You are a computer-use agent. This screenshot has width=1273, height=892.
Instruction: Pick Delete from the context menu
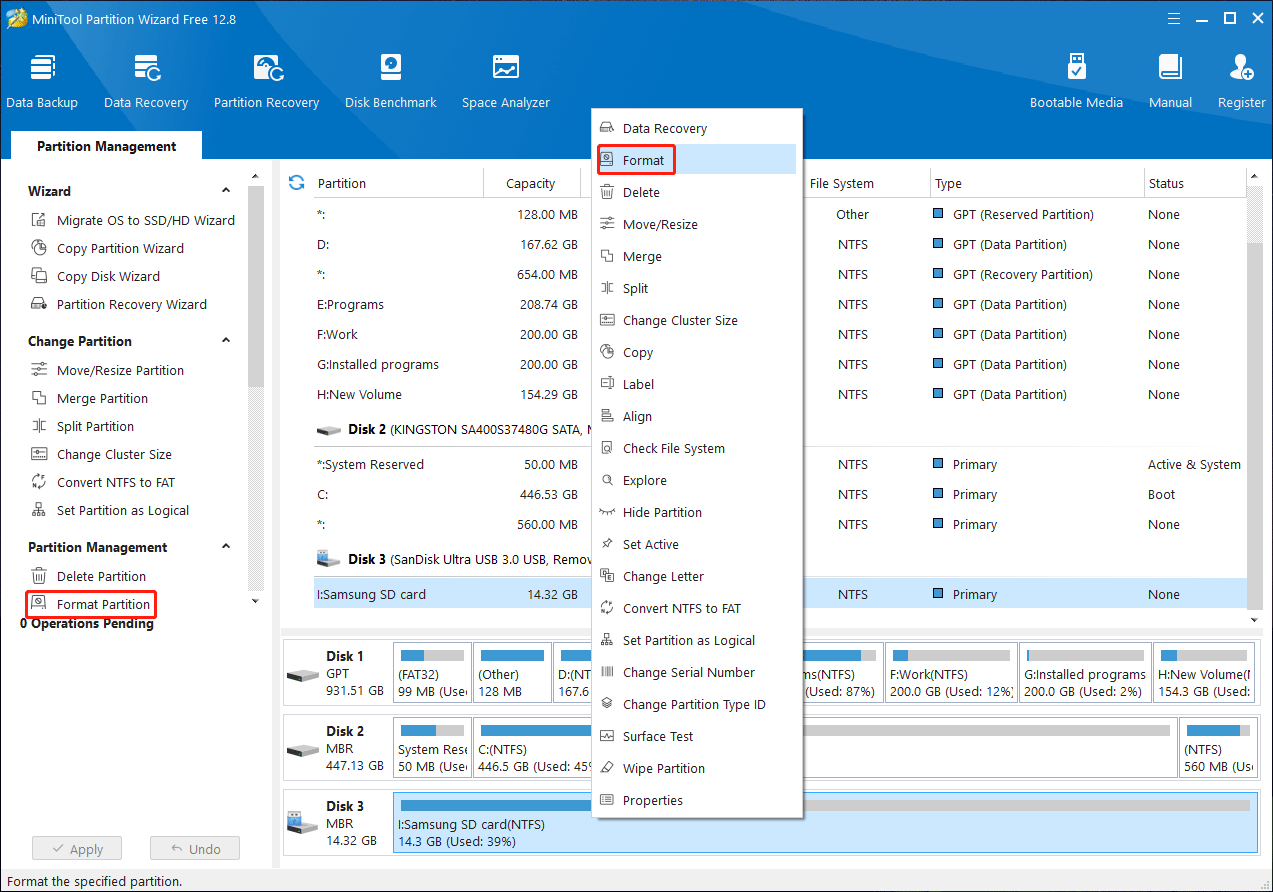tap(697, 192)
